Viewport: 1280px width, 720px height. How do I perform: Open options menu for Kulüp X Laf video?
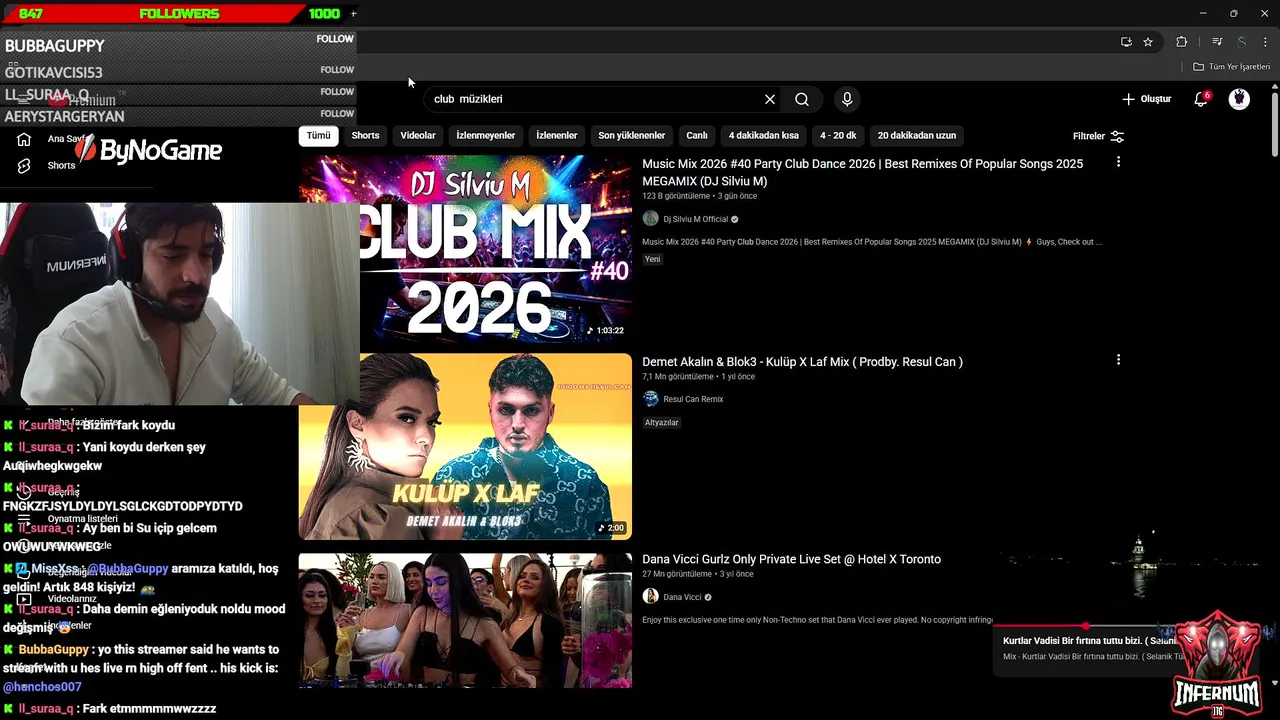1118,360
